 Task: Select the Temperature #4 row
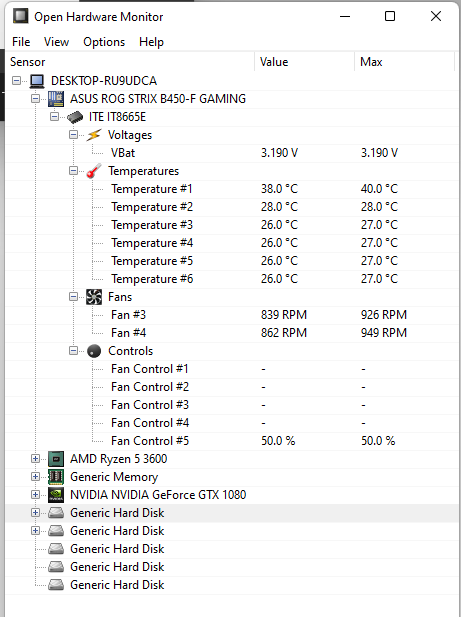[x=230, y=243]
